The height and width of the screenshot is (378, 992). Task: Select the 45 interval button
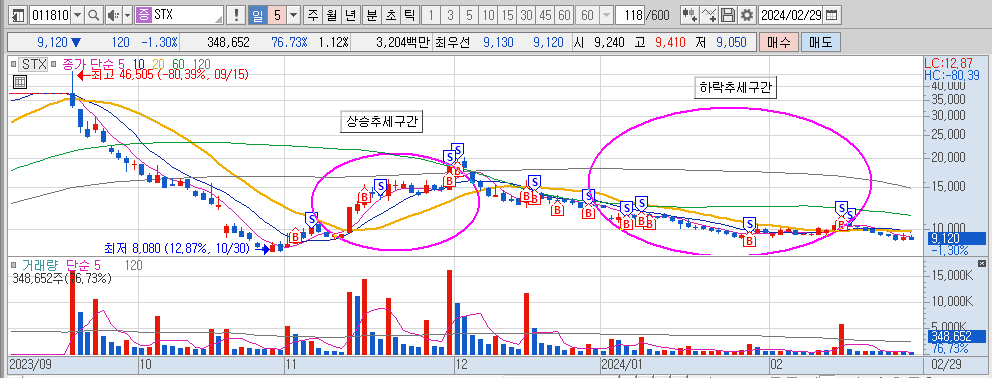pos(546,15)
